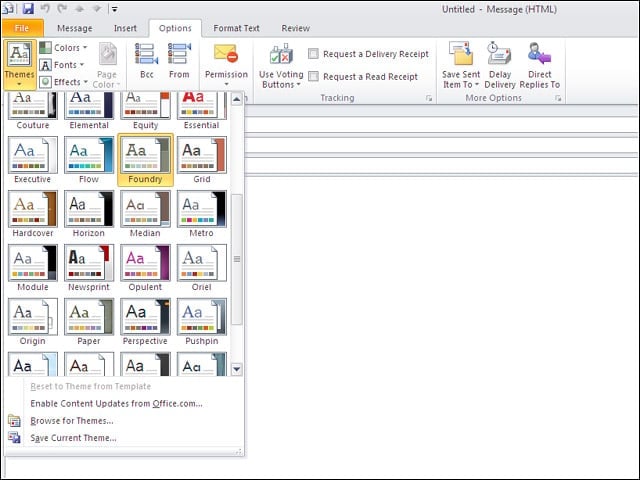Choose Save Current Theme
Image resolution: width=640 pixels, height=480 pixels.
tap(73, 438)
